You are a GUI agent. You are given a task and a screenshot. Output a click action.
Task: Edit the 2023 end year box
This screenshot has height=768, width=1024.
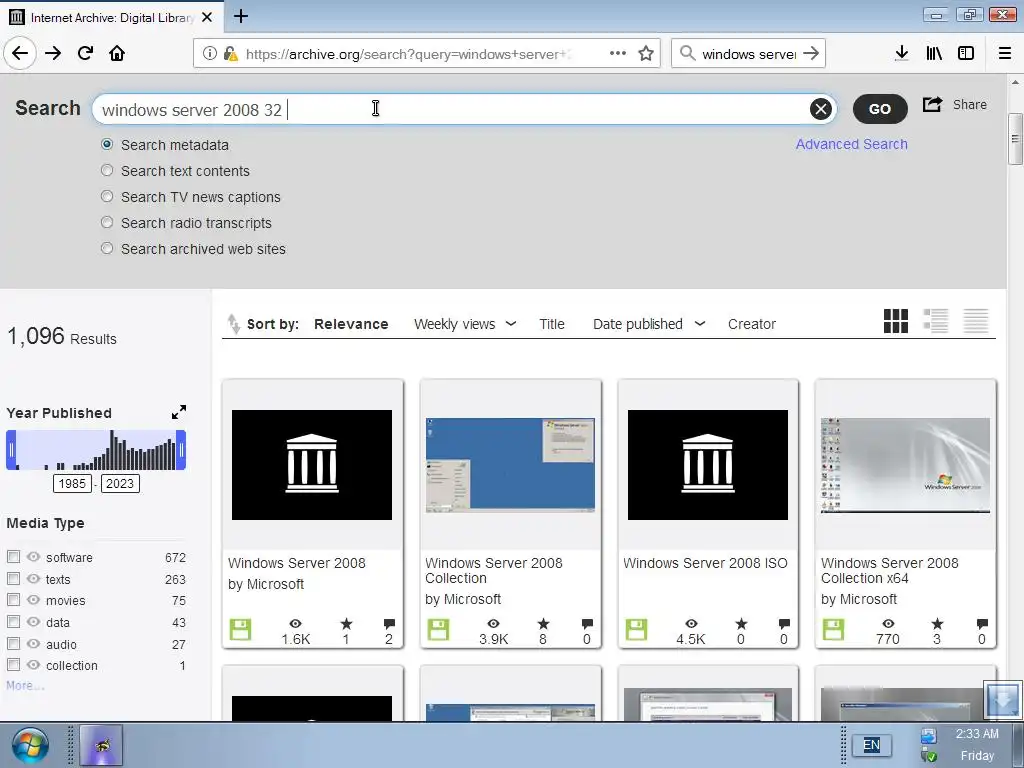click(120, 483)
